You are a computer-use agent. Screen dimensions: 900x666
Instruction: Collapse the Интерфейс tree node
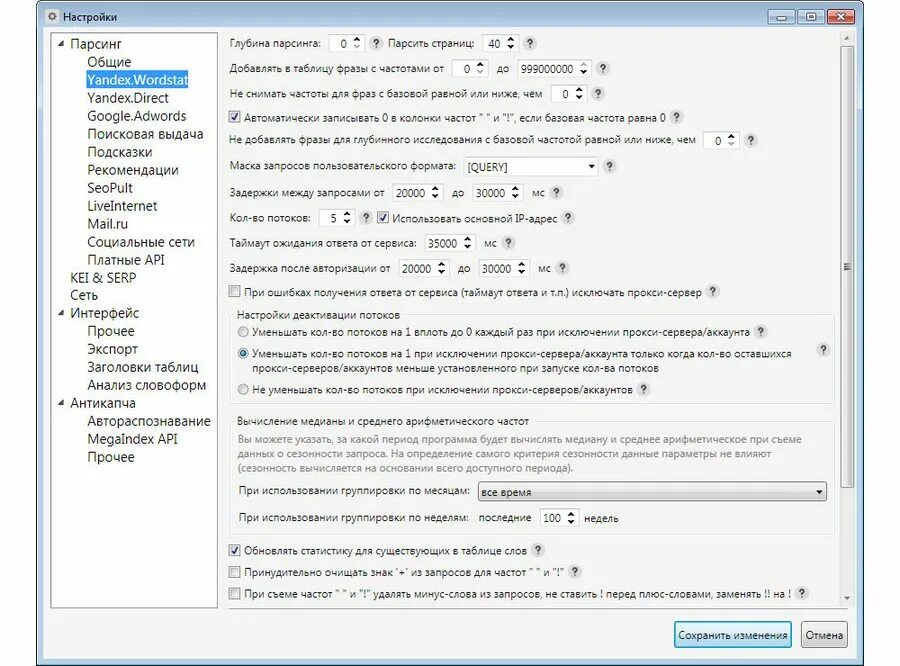61,313
